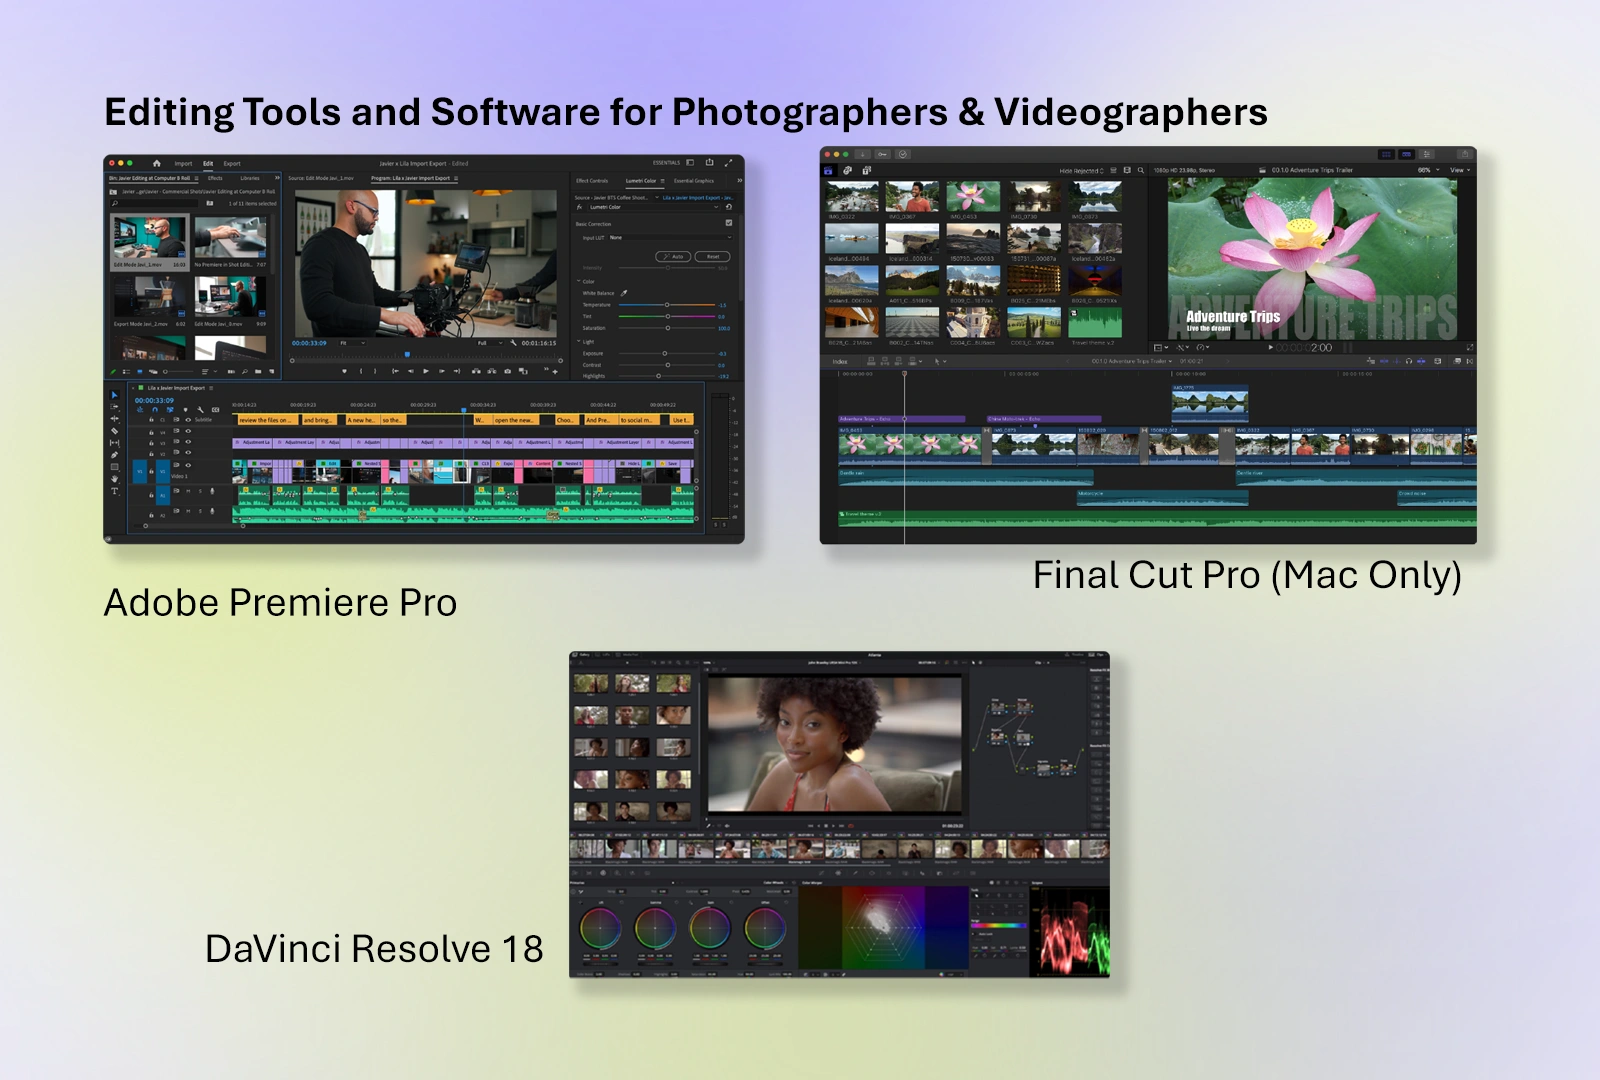Open the Lumetri Color effect dropdown

click(x=654, y=207)
